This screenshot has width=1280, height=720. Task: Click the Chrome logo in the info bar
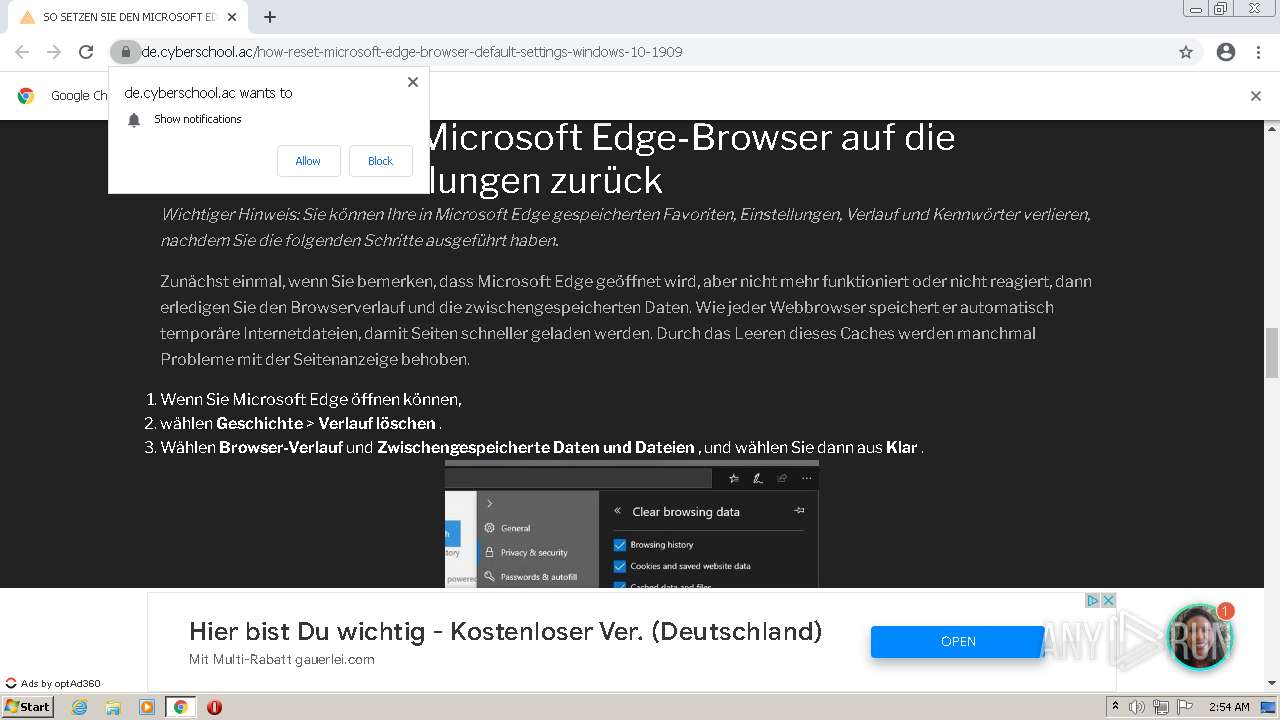tap(26, 96)
